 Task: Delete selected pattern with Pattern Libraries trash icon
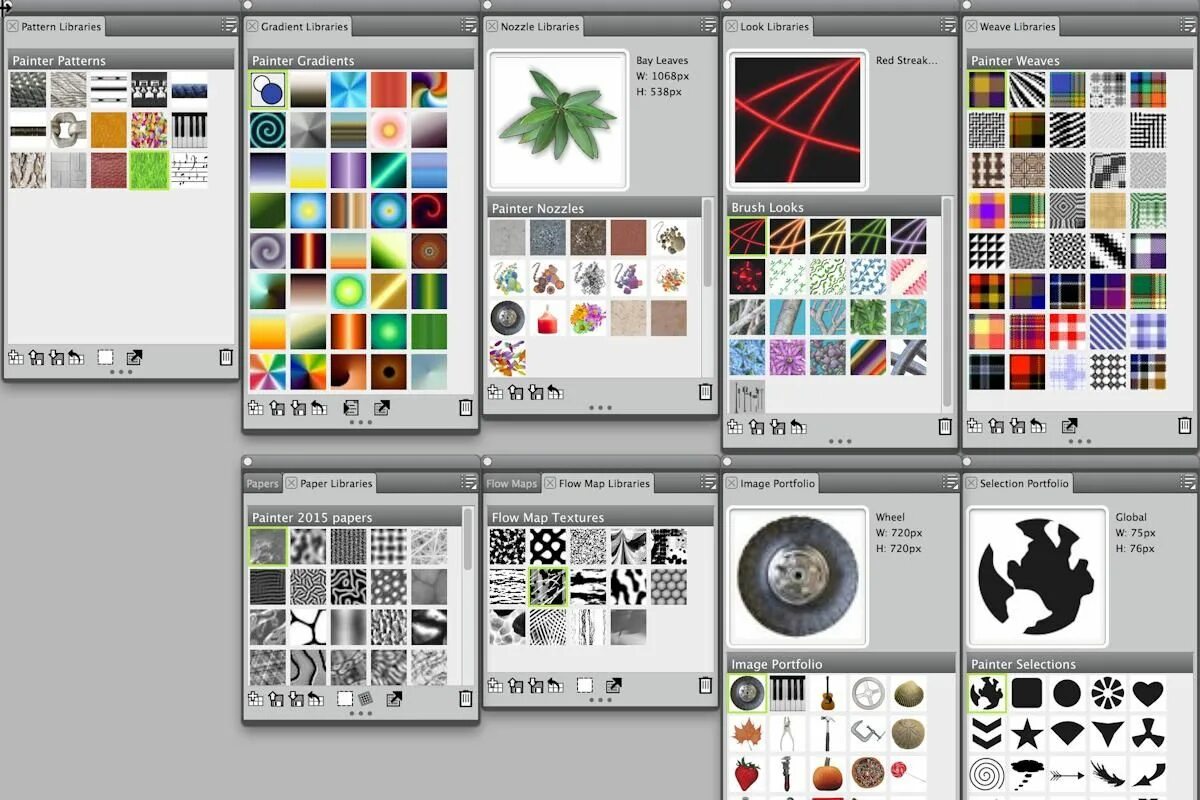tap(226, 357)
